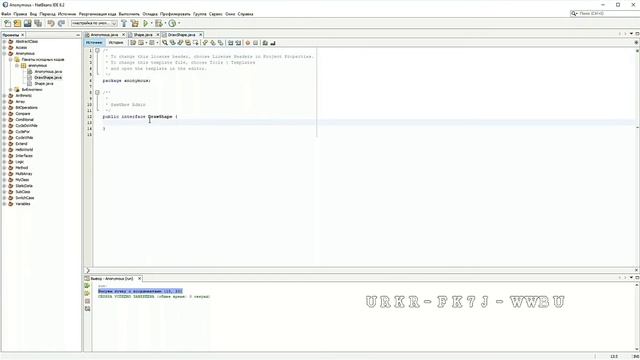Viewport: 640px width, 360px height.
Task: Click the Start Macro Recording red icon
Action: click(x=247, y=43)
